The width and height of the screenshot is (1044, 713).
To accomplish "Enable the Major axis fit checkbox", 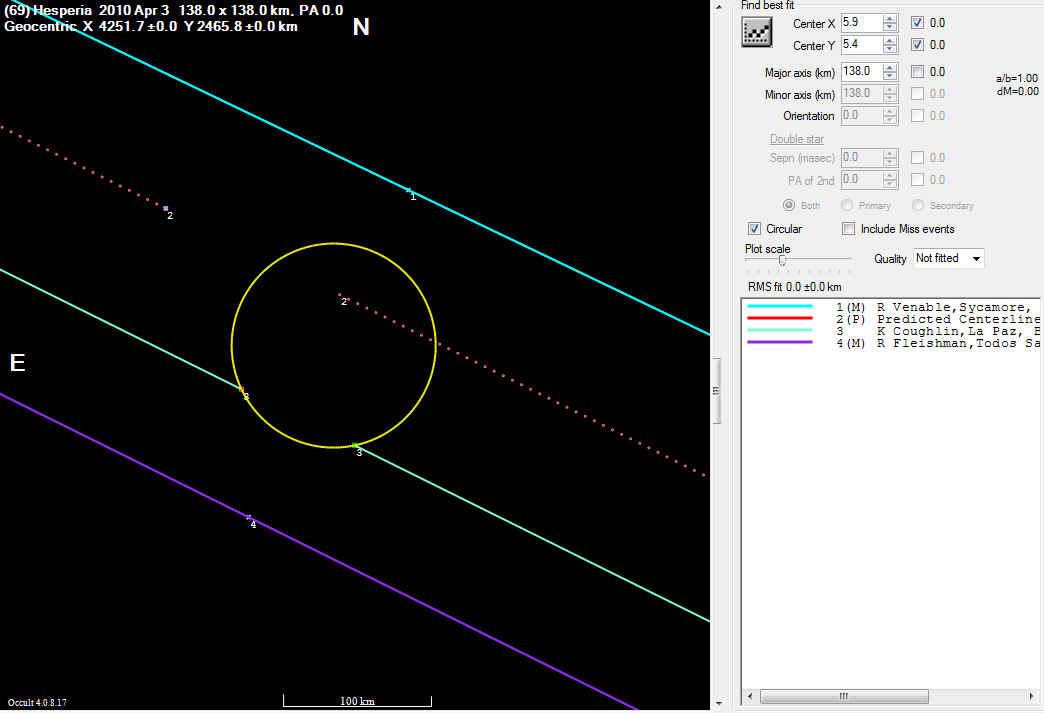I will pos(917,71).
